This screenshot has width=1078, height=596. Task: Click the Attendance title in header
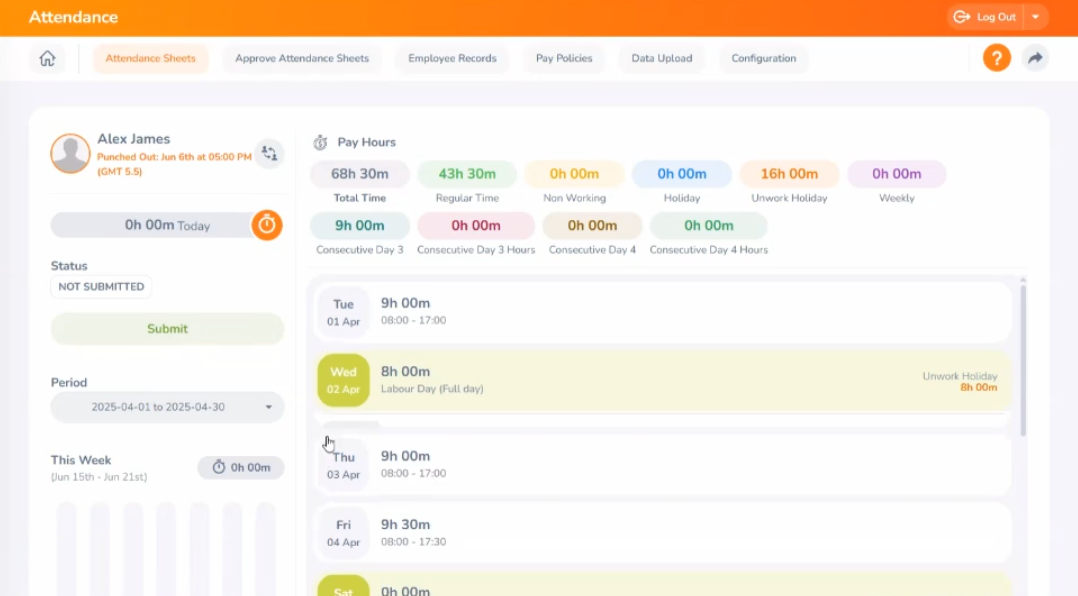73,17
